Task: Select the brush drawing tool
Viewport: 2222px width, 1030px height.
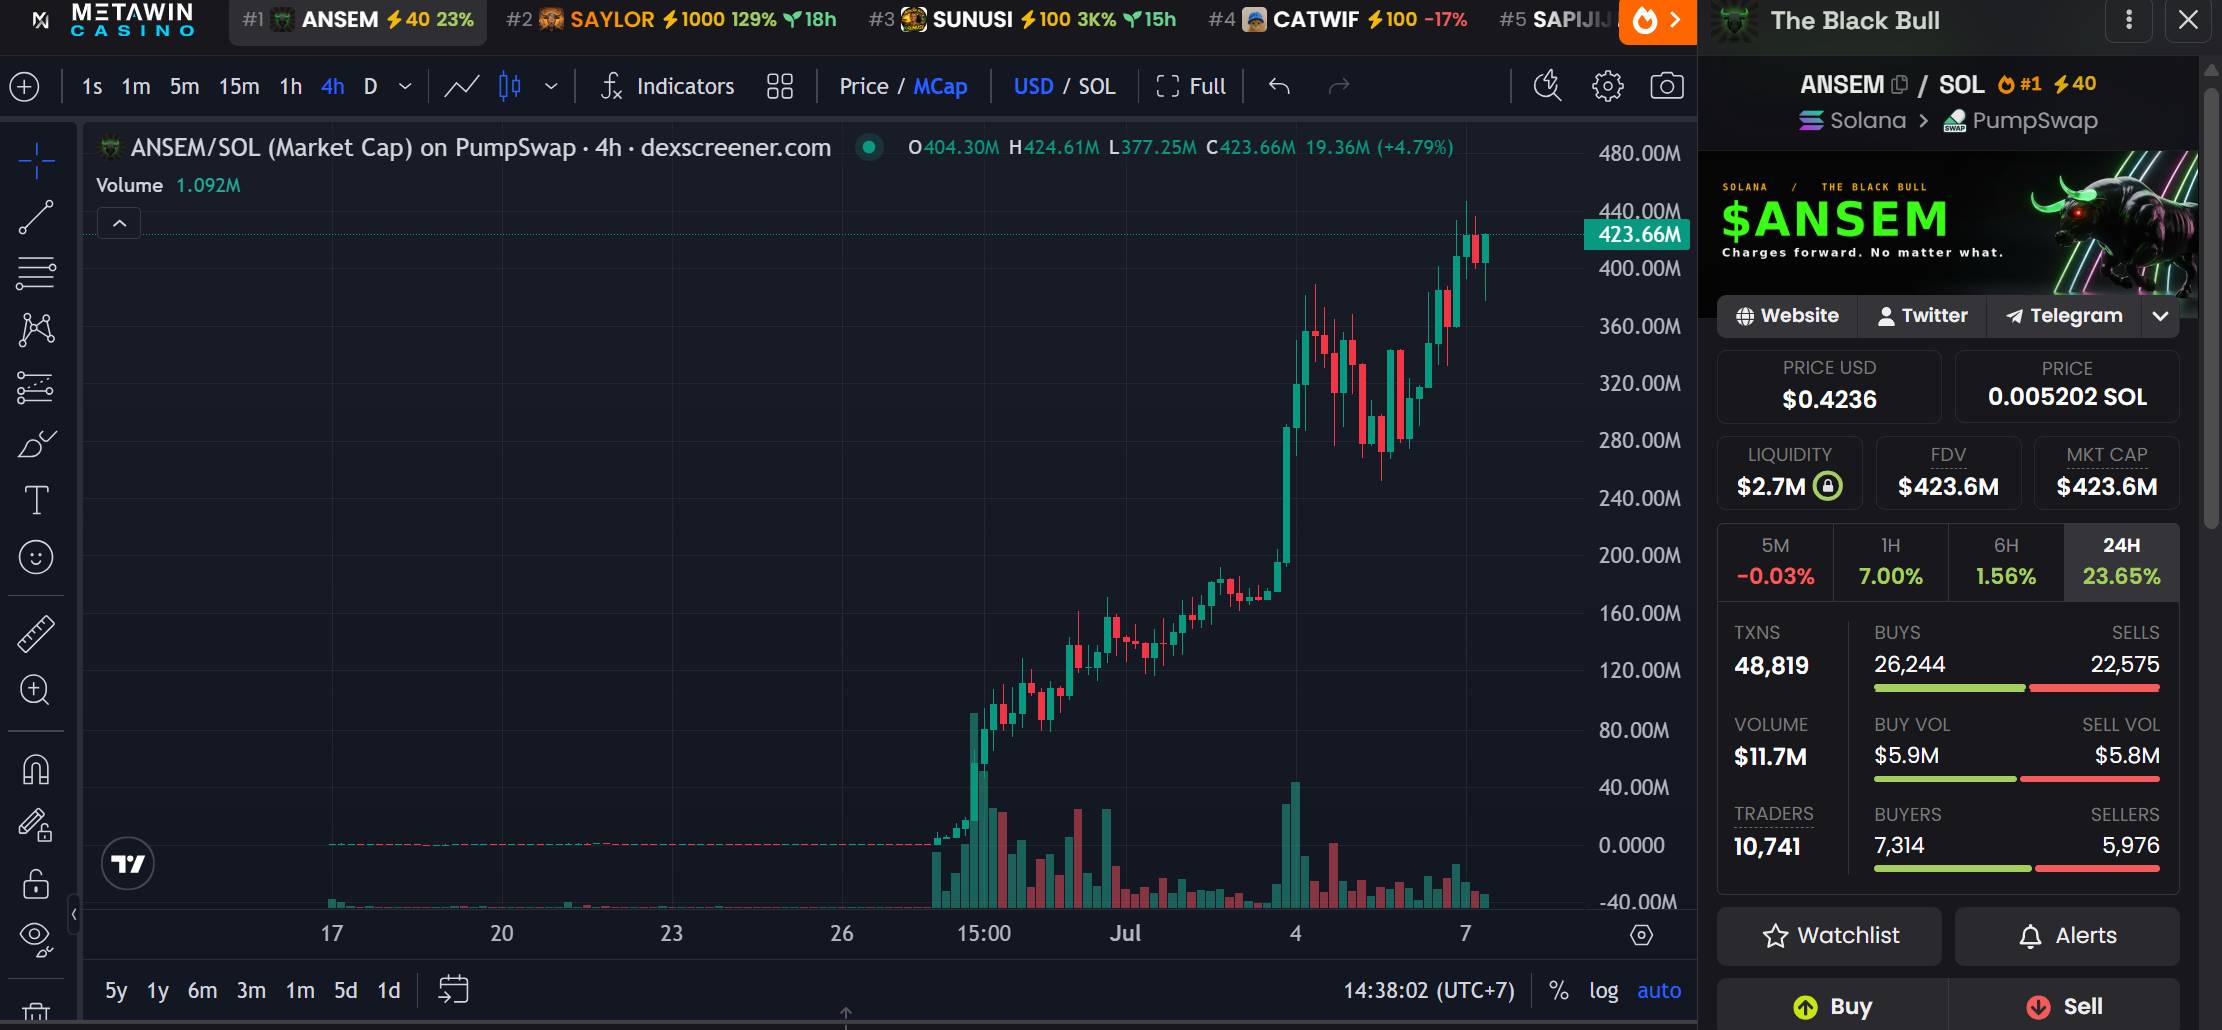Action: 36,443
